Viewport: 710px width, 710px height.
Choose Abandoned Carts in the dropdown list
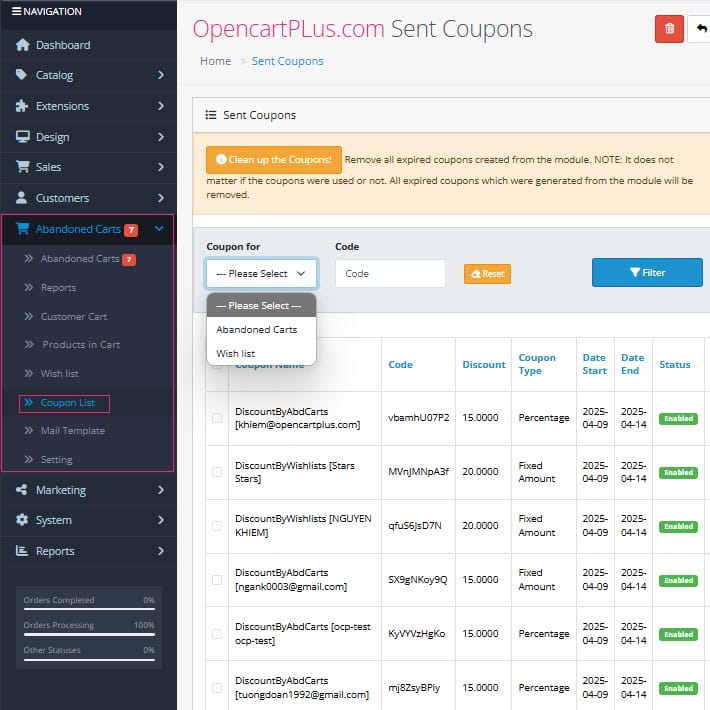pos(261,330)
